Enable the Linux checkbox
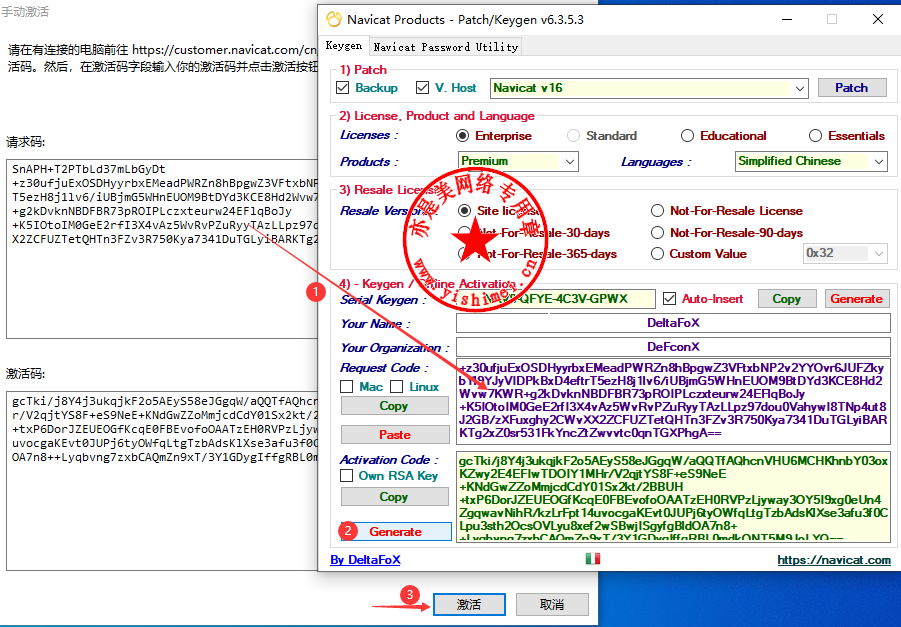 pyautogui.click(x=396, y=387)
